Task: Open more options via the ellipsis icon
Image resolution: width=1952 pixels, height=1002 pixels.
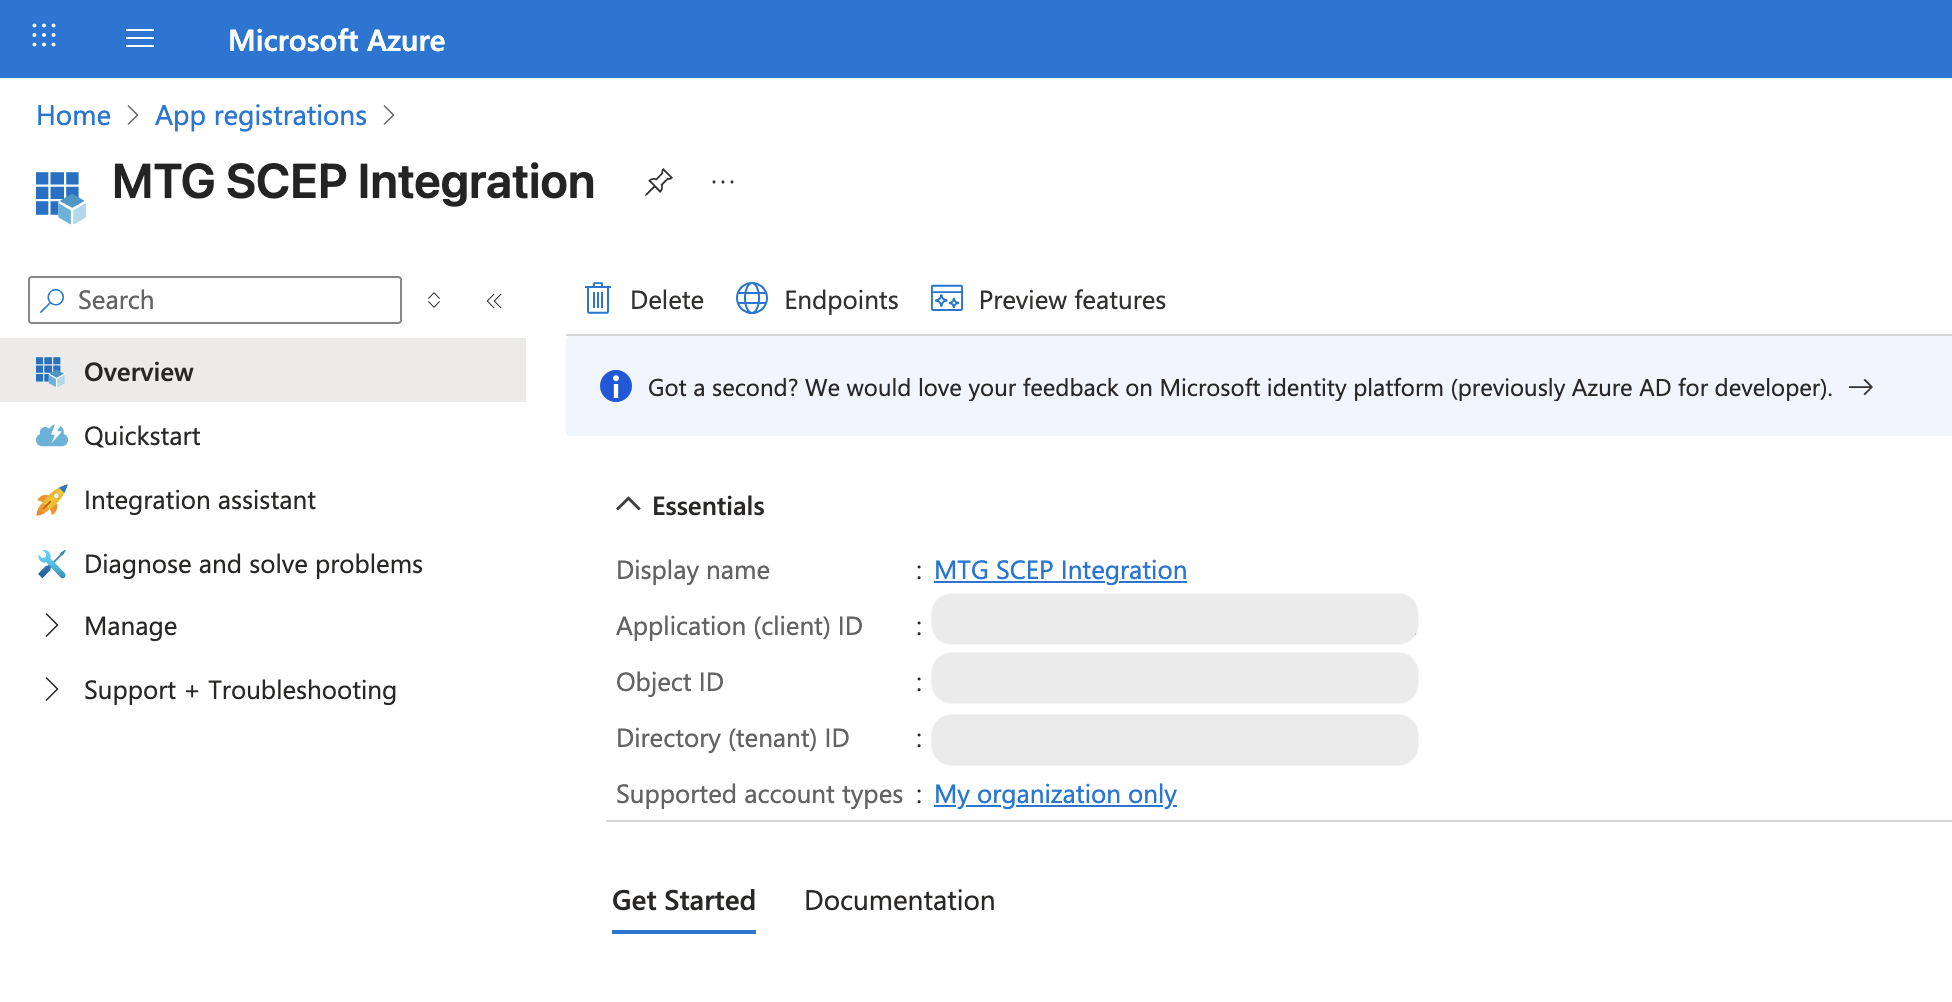Action: click(722, 182)
